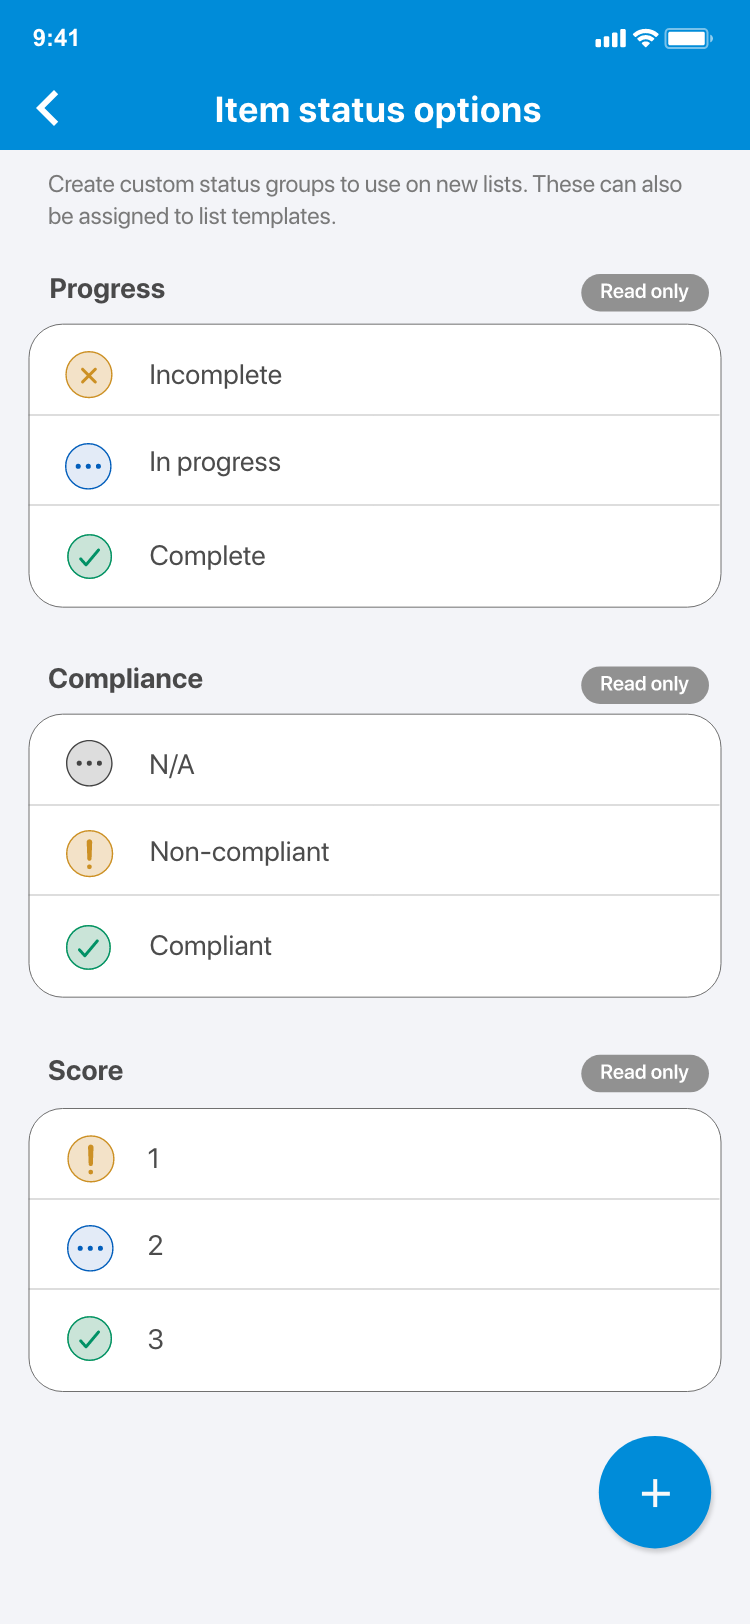Click the orange exclamation Non-compliant icon
The image size is (750, 1624).
point(89,854)
